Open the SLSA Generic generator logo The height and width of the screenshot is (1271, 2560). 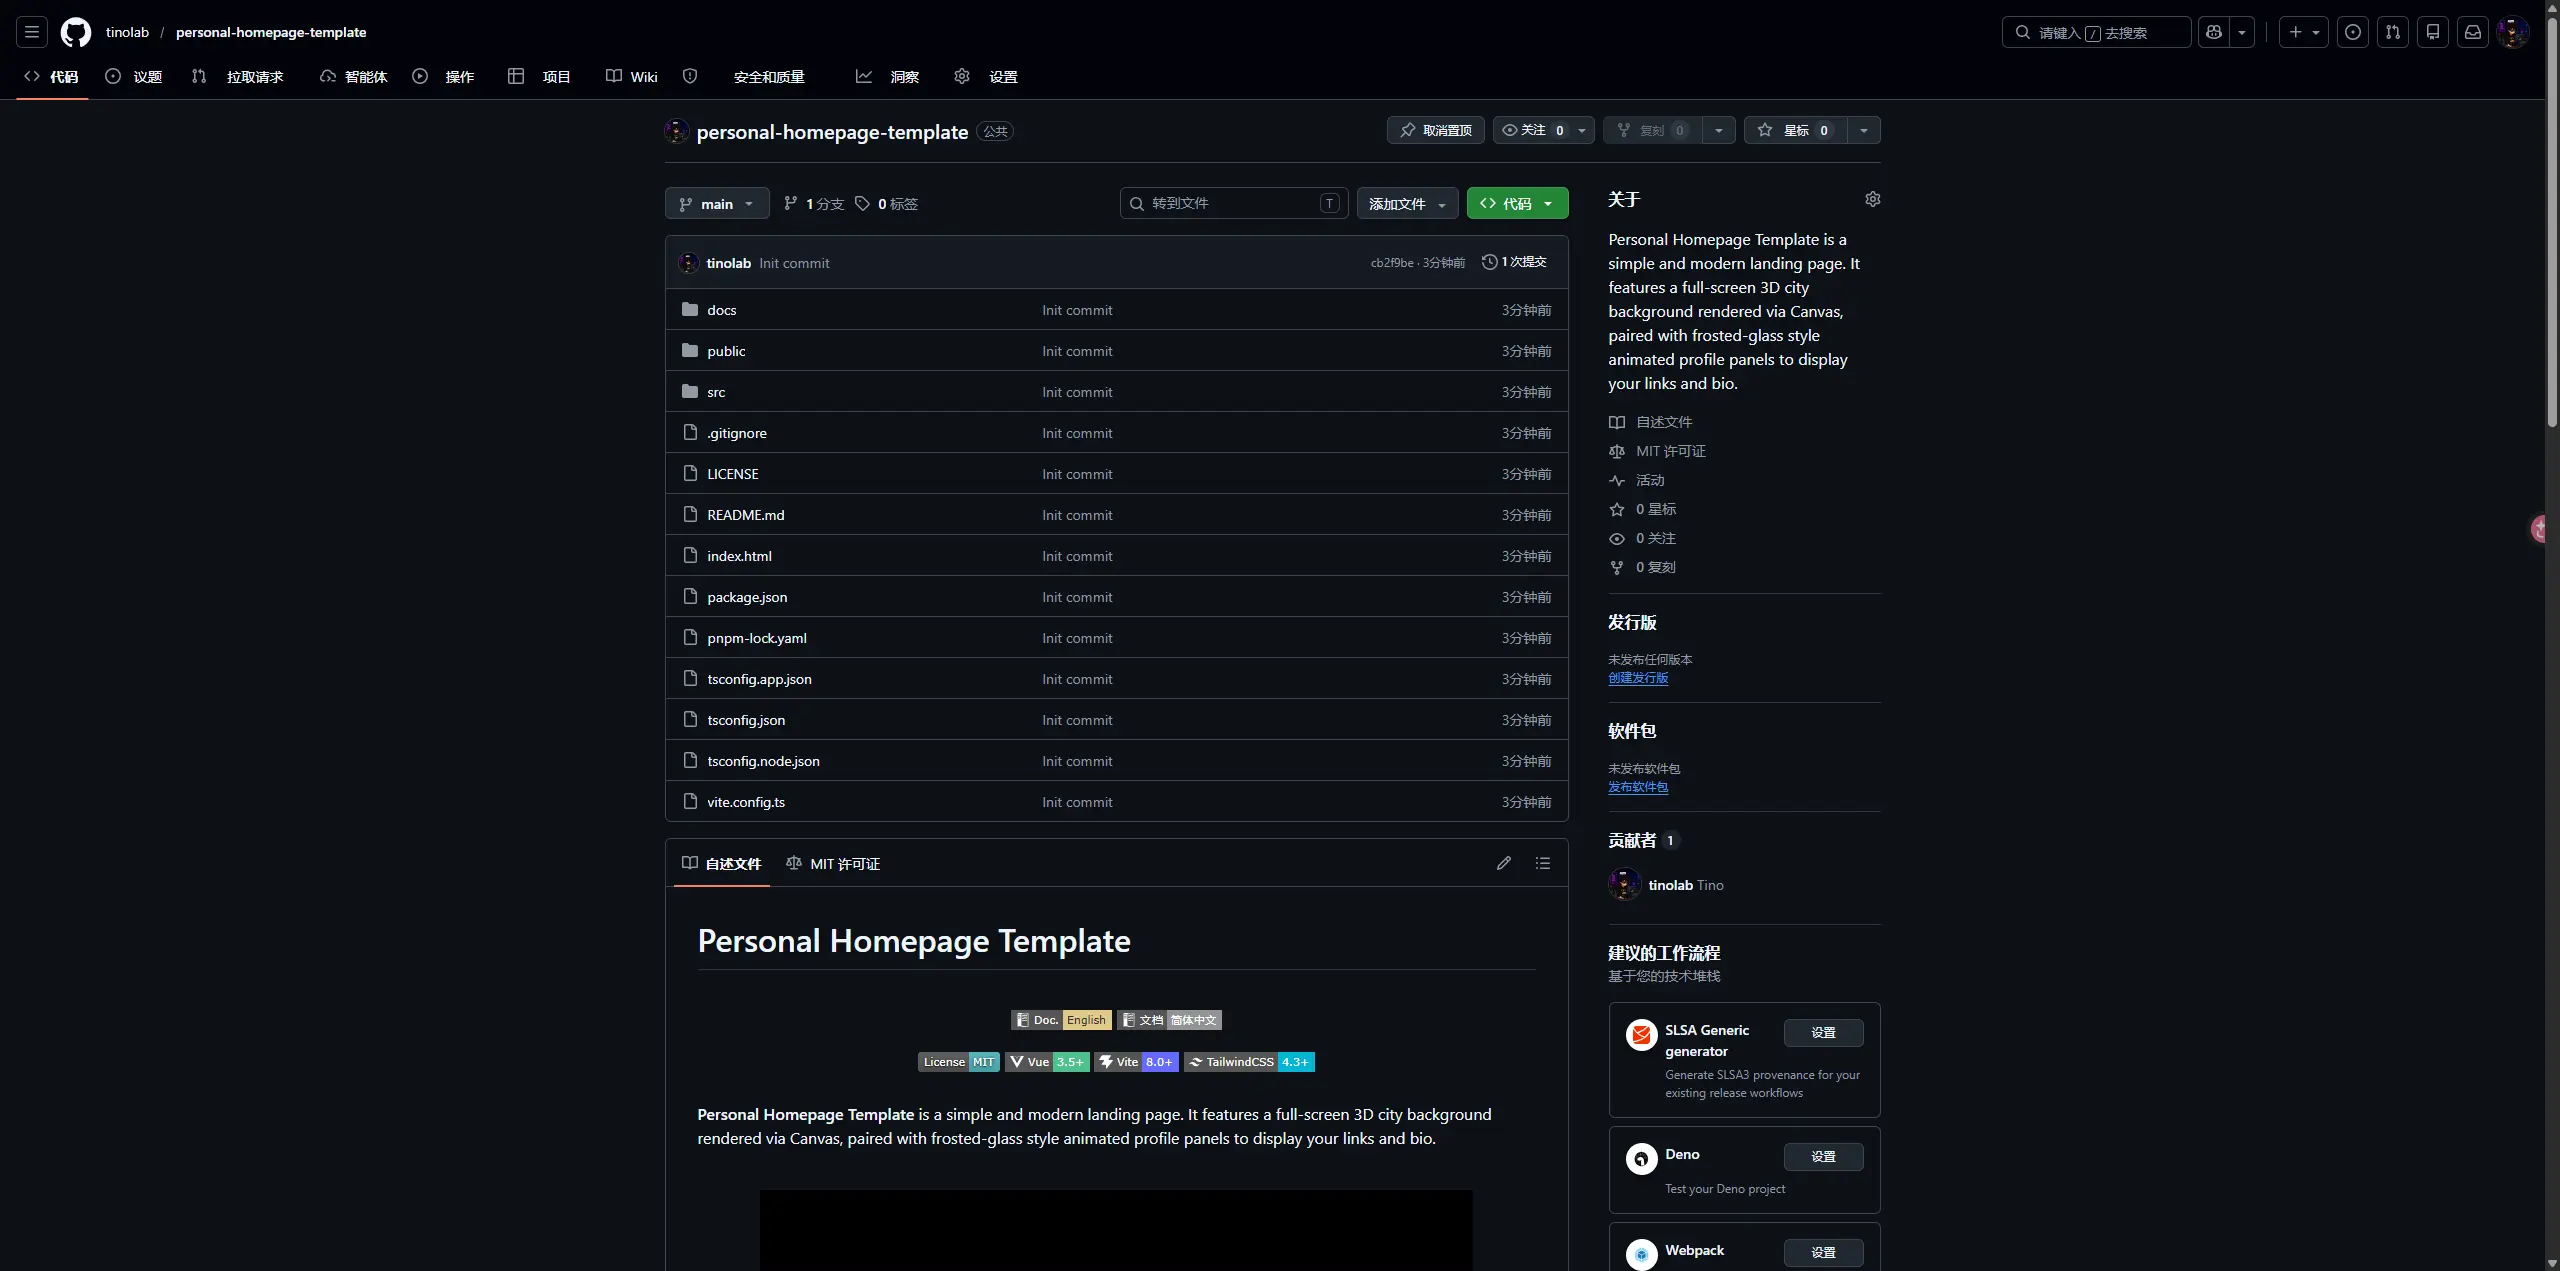point(1641,1034)
